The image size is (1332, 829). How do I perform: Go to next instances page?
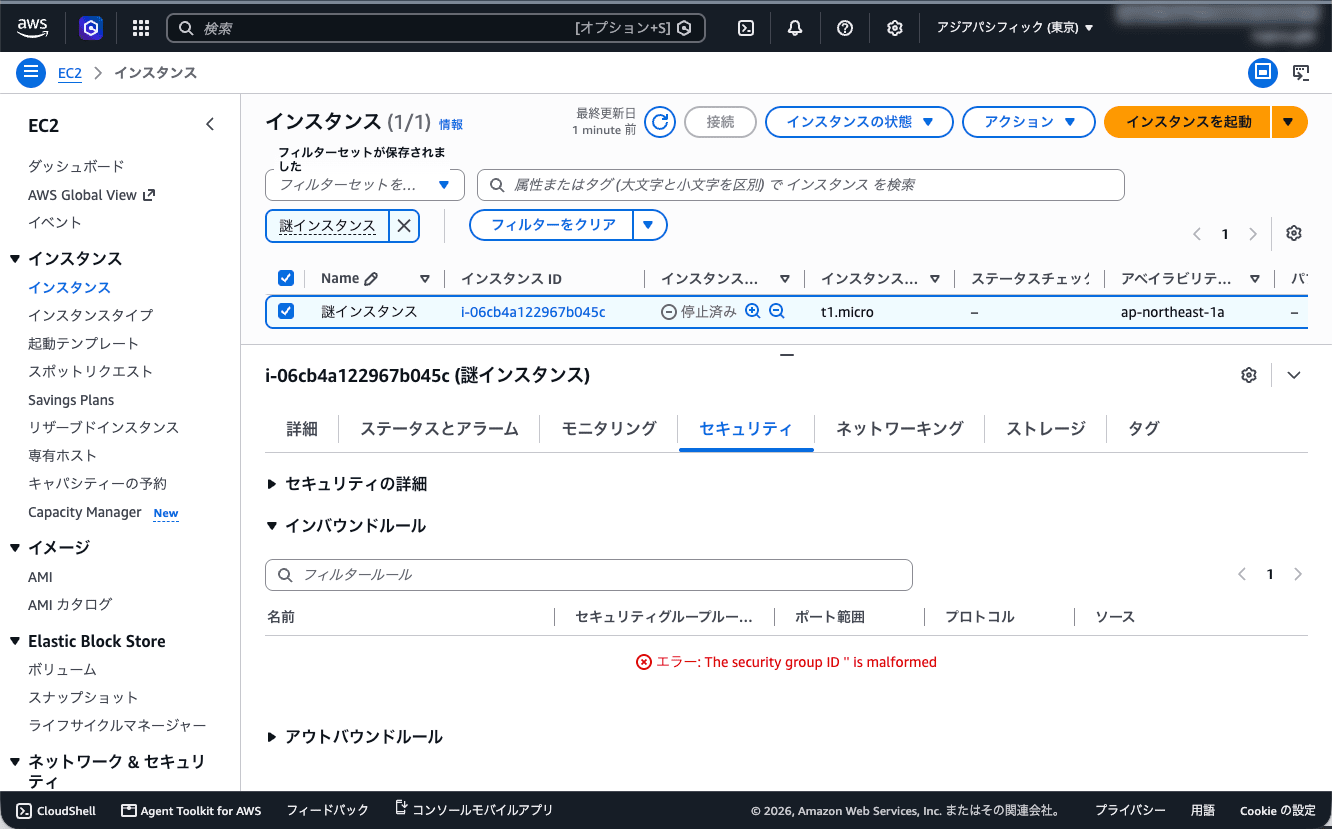pyautogui.click(x=1253, y=234)
